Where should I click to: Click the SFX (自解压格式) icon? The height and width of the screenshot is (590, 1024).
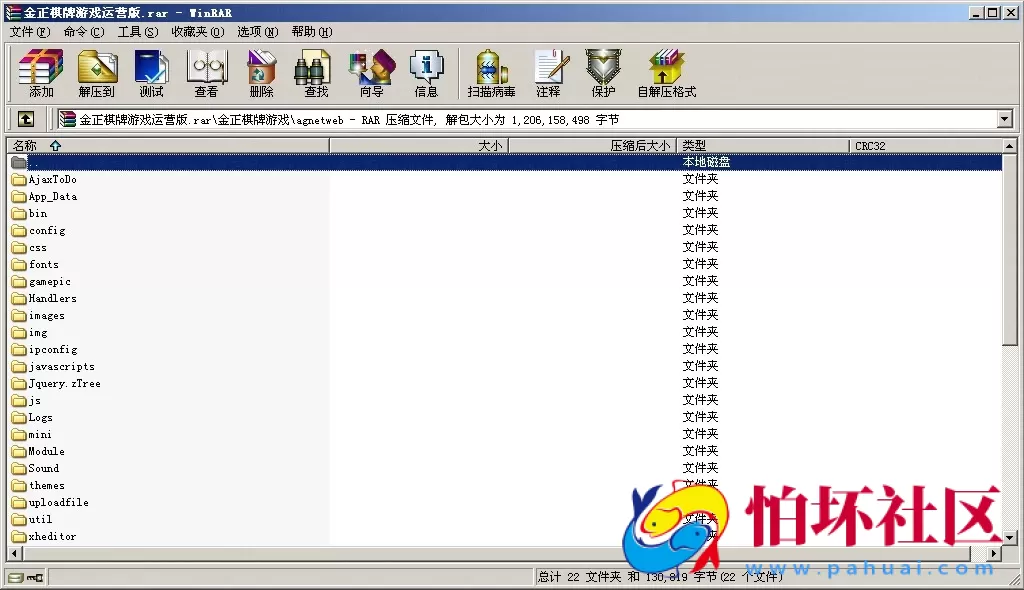666,73
